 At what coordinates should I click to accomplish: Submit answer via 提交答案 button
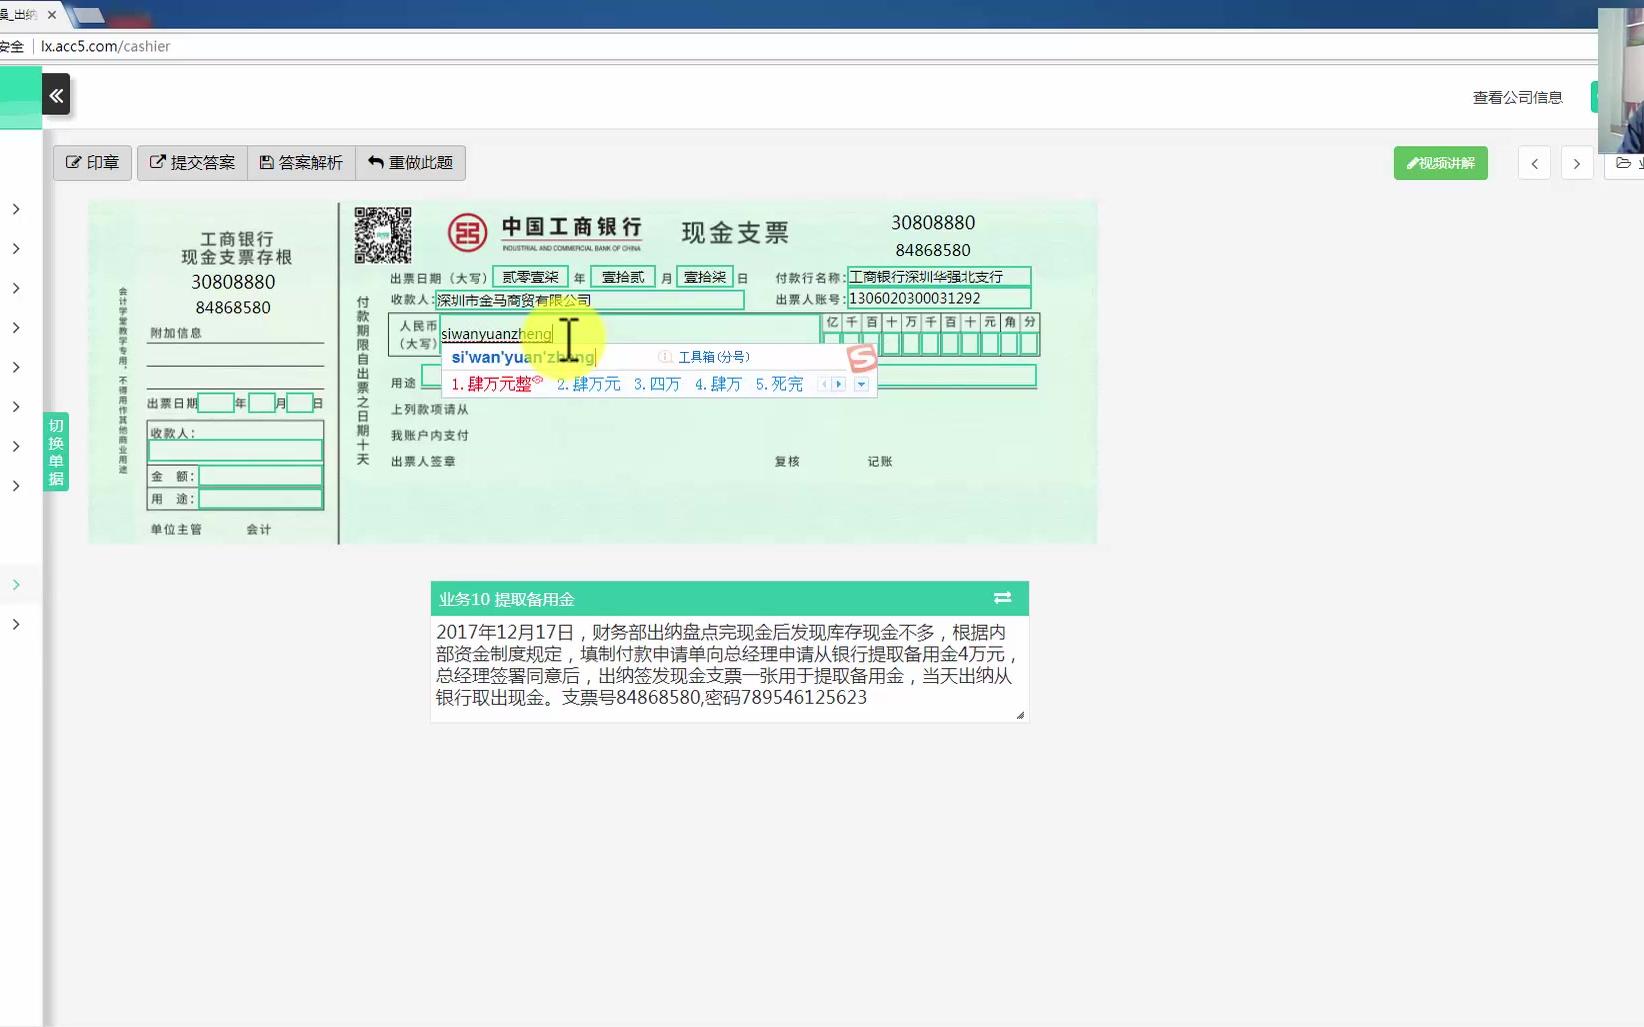[x=192, y=162]
